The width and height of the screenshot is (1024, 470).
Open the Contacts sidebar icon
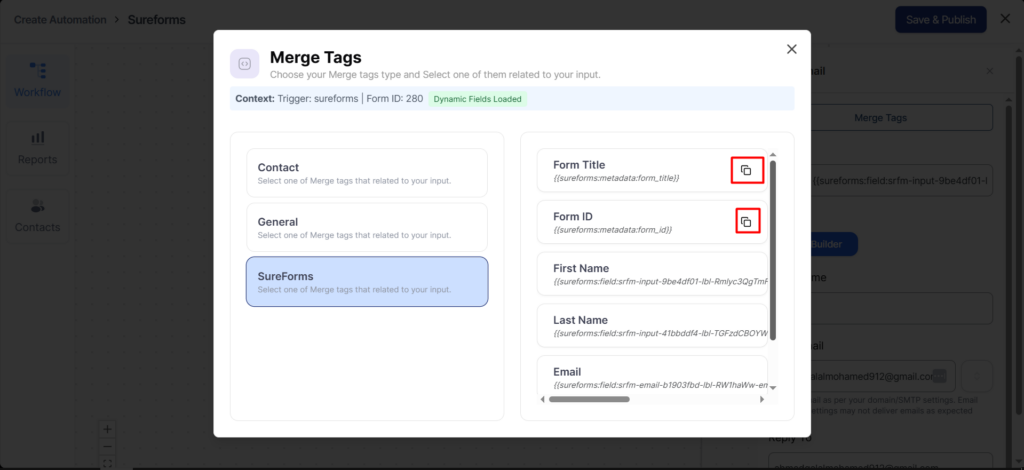point(37,215)
